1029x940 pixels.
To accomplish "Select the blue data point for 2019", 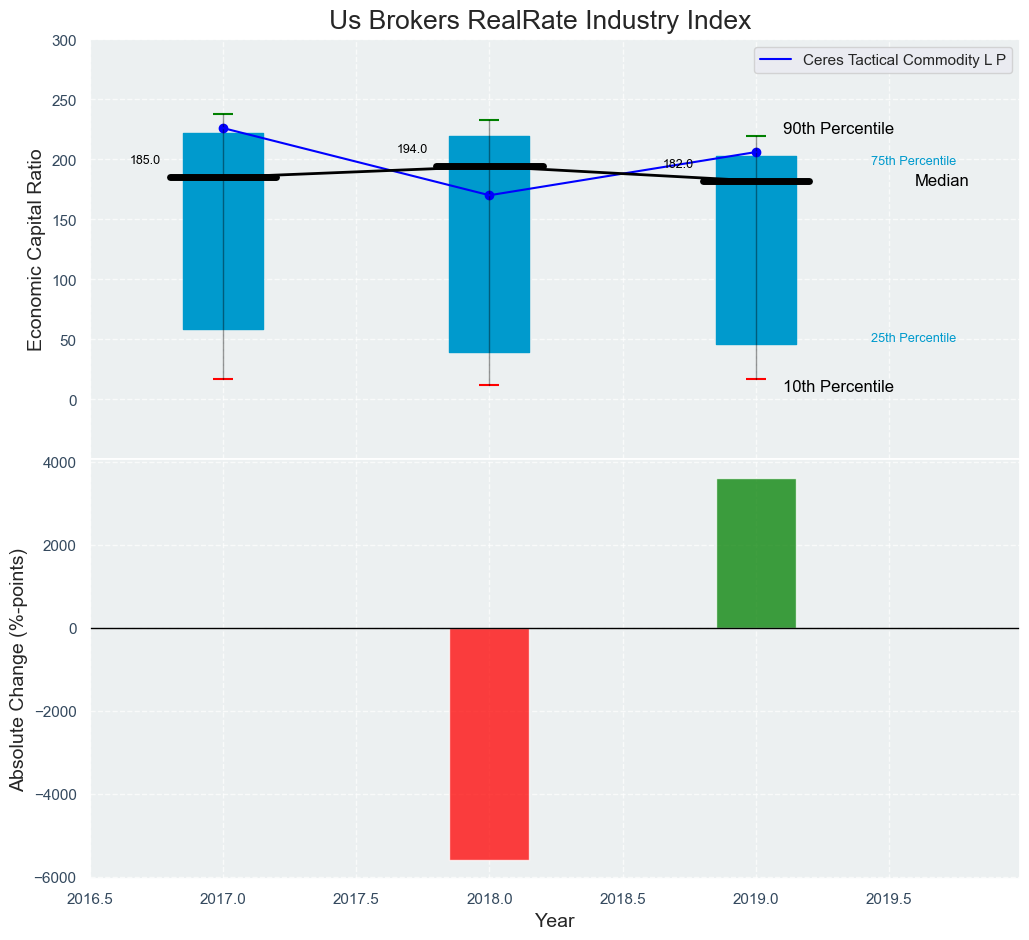I will (x=756, y=152).
